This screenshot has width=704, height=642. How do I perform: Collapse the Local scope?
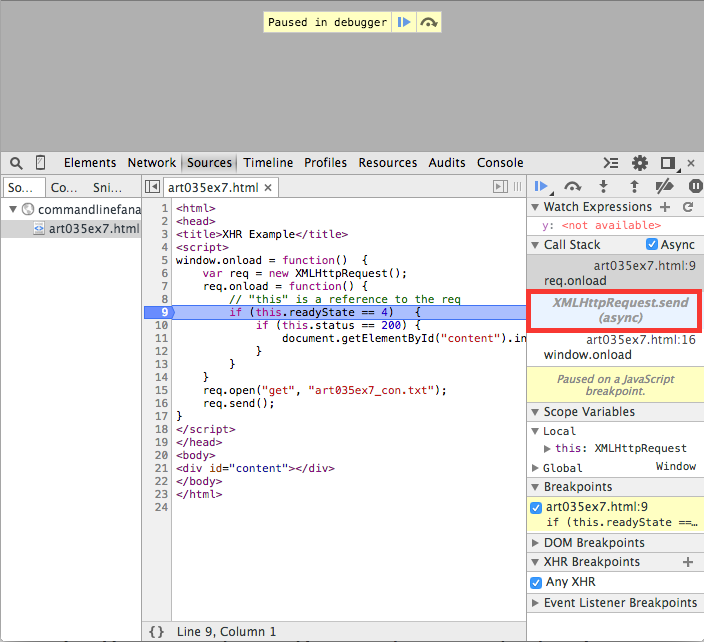[535, 431]
